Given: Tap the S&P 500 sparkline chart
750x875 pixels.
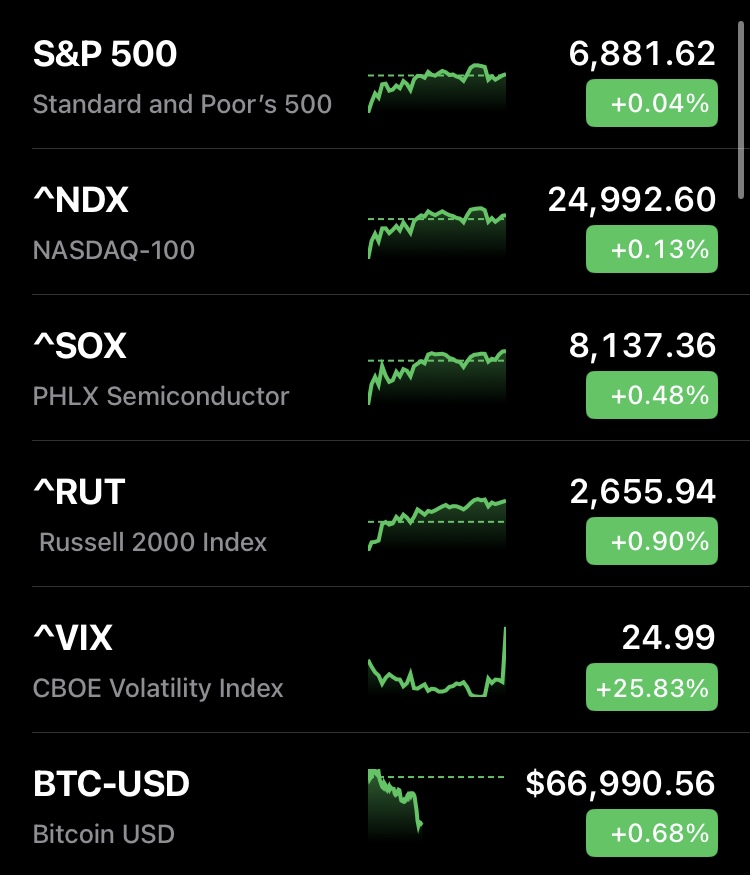Looking at the screenshot, I should [437, 88].
